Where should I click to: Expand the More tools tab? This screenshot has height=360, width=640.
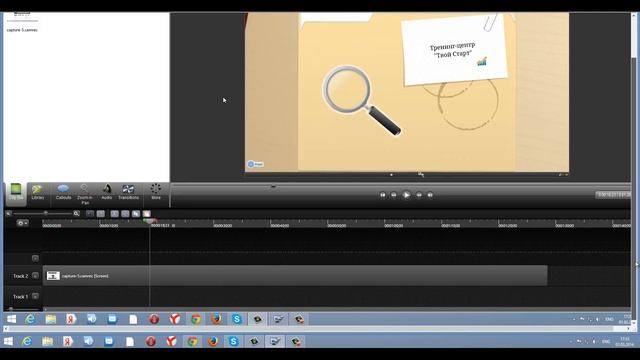156,193
